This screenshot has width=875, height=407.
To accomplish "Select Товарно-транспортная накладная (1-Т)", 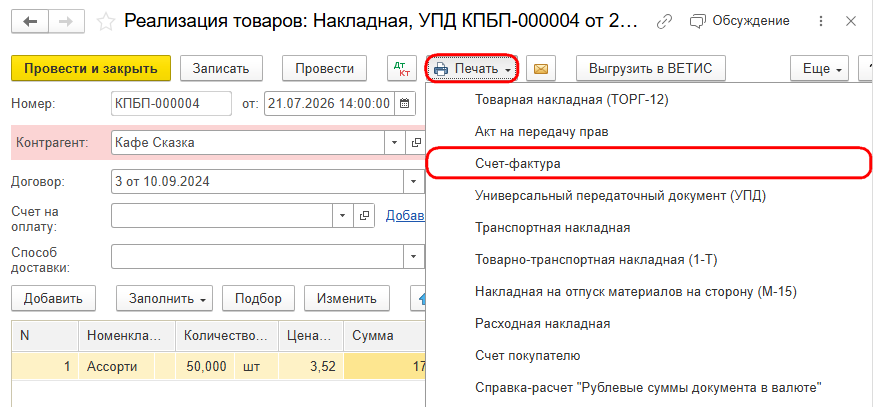I will tap(650, 260).
